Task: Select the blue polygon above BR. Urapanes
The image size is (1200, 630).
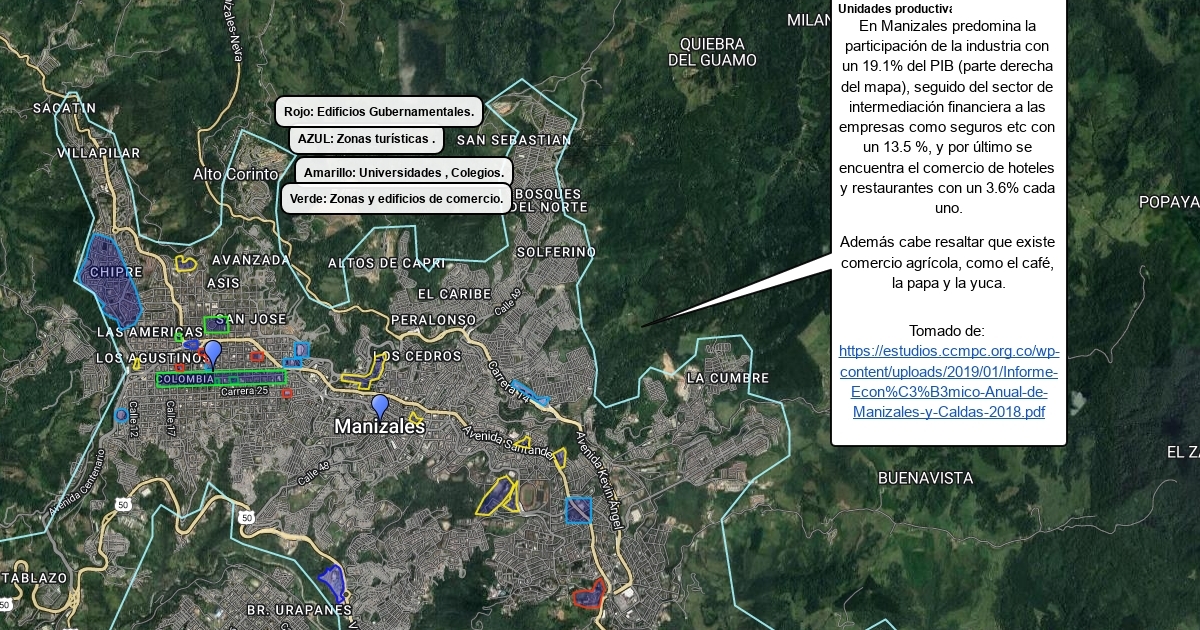Action: (331, 583)
